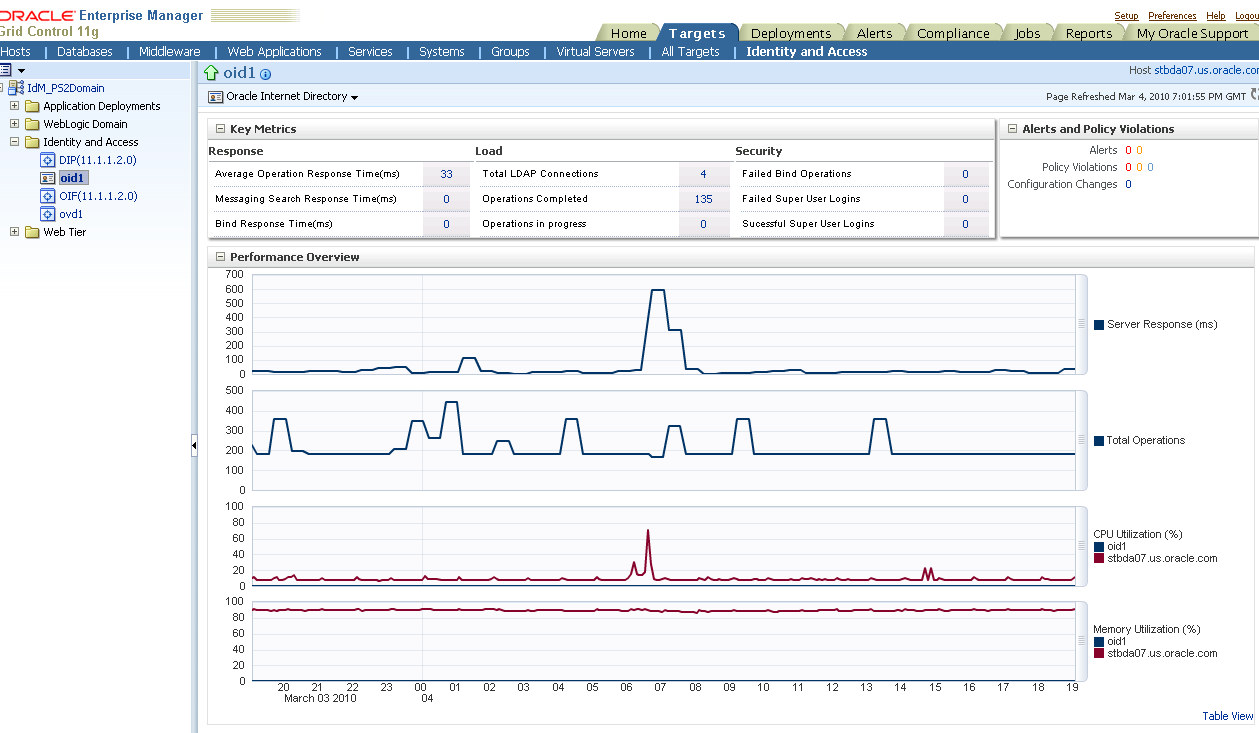Click the Help link
1259x733 pixels.
tap(1215, 16)
